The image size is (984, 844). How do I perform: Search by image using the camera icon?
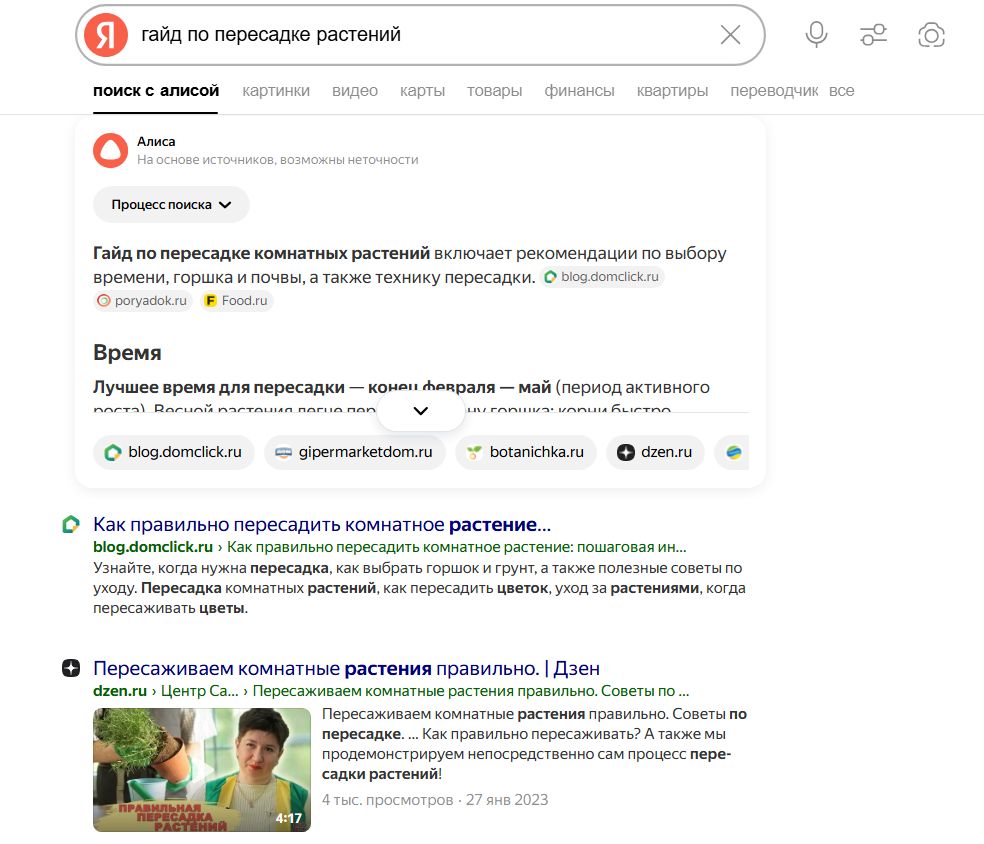pos(931,34)
